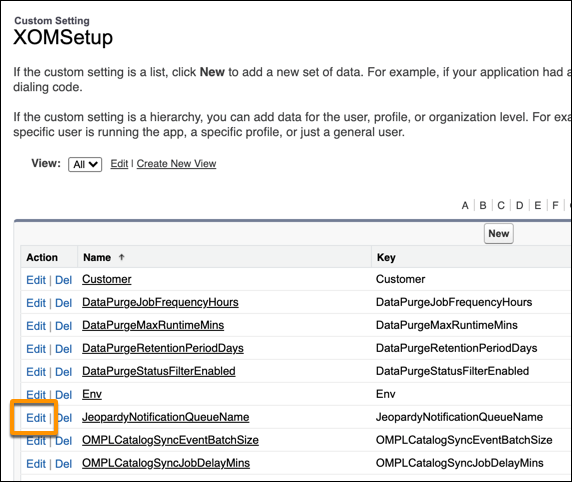Edit the Env row

pos(36,395)
